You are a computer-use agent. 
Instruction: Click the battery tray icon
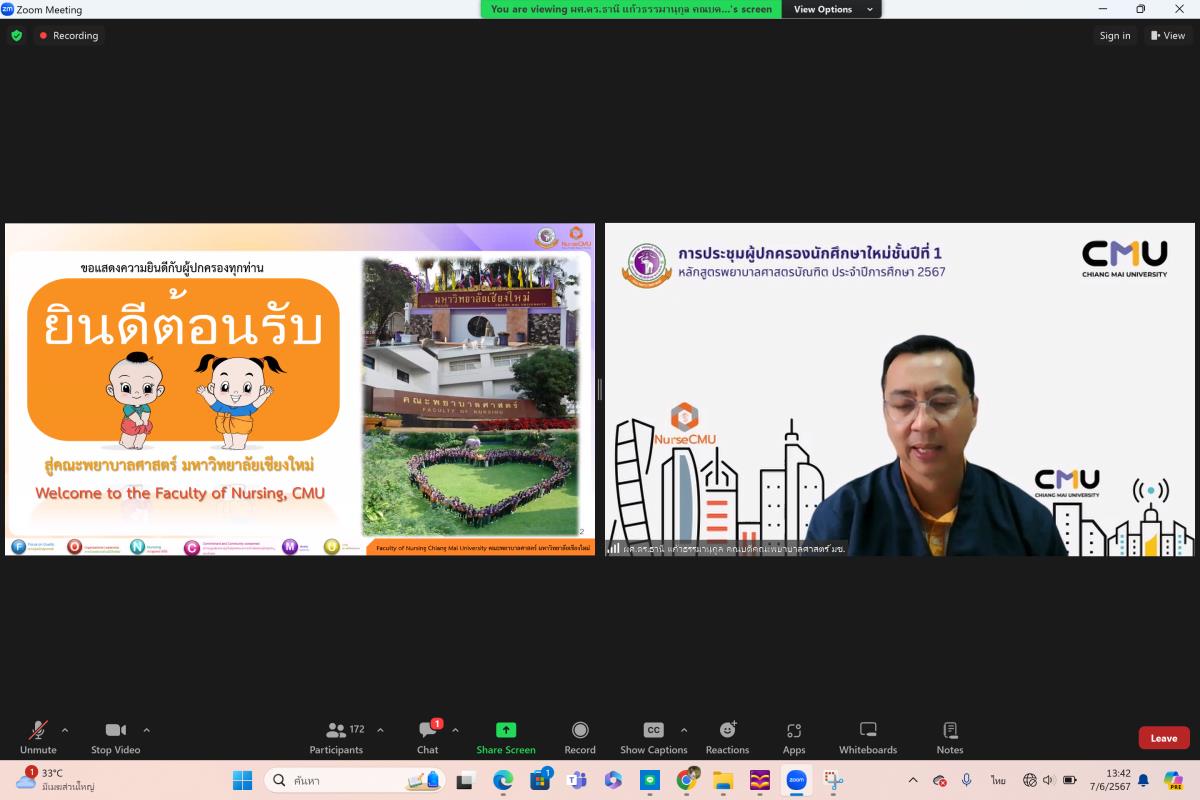pyautogui.click(x=1069, y=780)
